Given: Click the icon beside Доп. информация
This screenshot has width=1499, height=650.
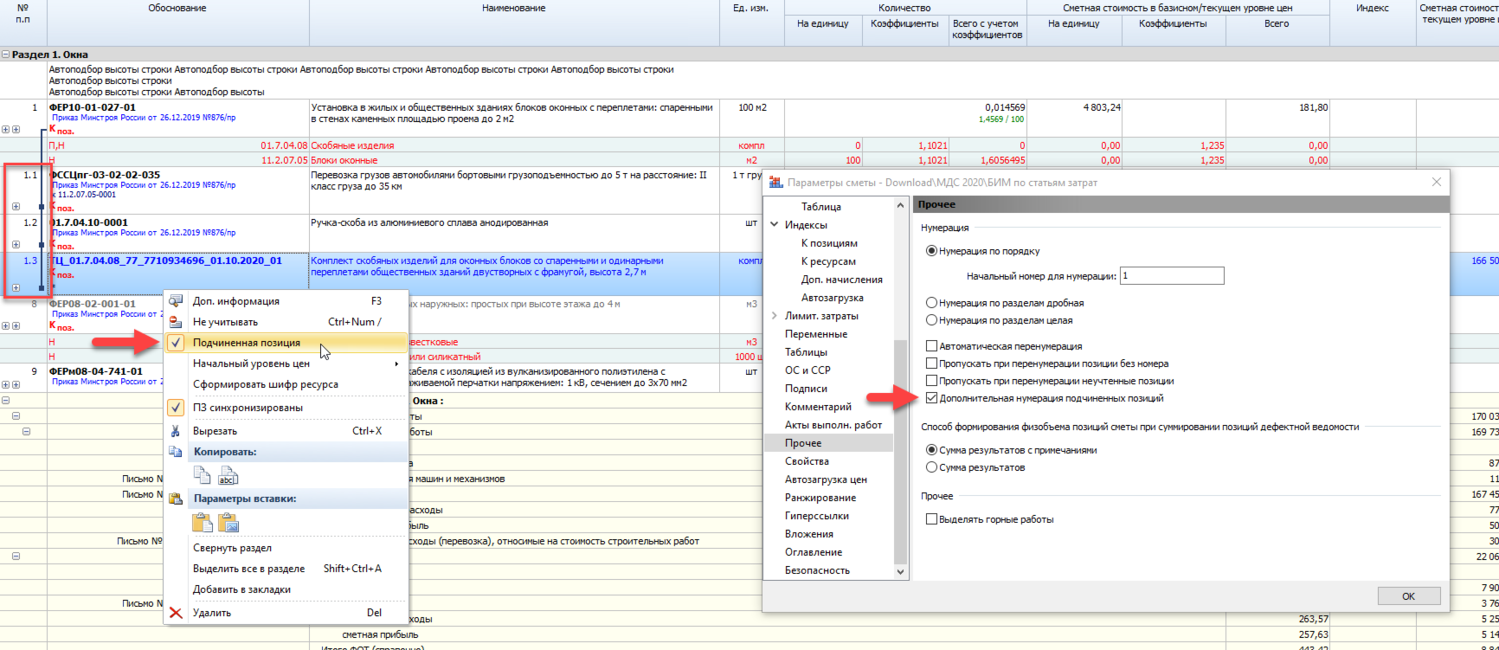Looking at the screenshot, I should point(176,301).
